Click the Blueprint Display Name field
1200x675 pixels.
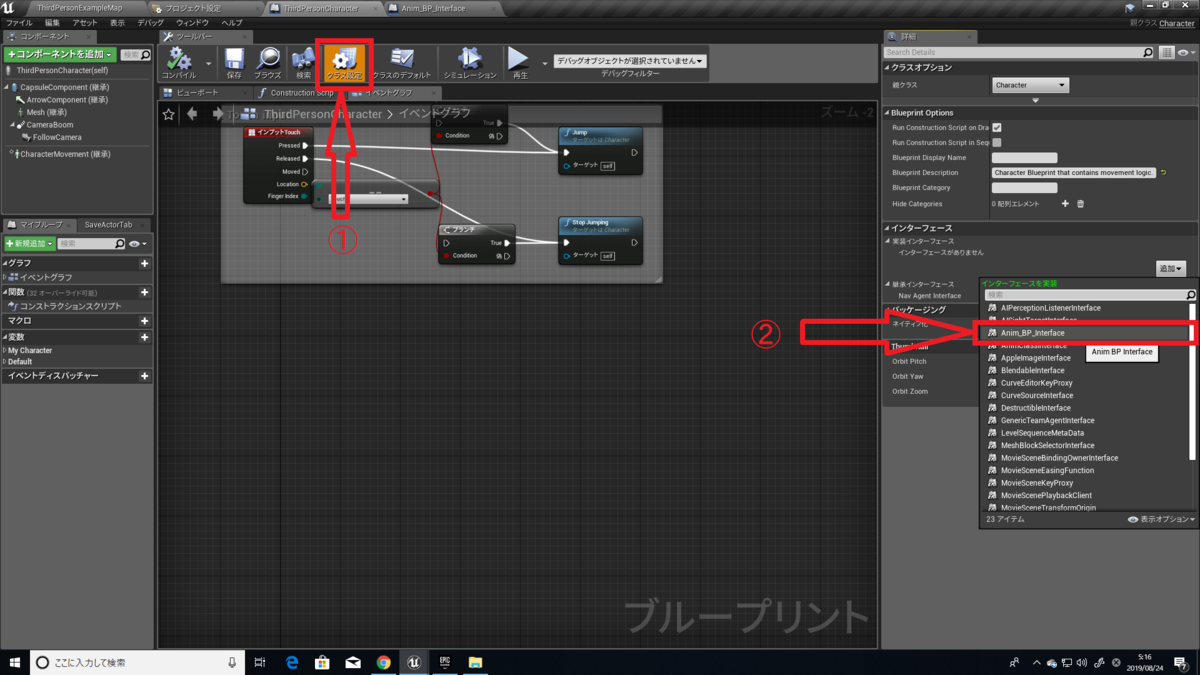(x=1024, y=158)
